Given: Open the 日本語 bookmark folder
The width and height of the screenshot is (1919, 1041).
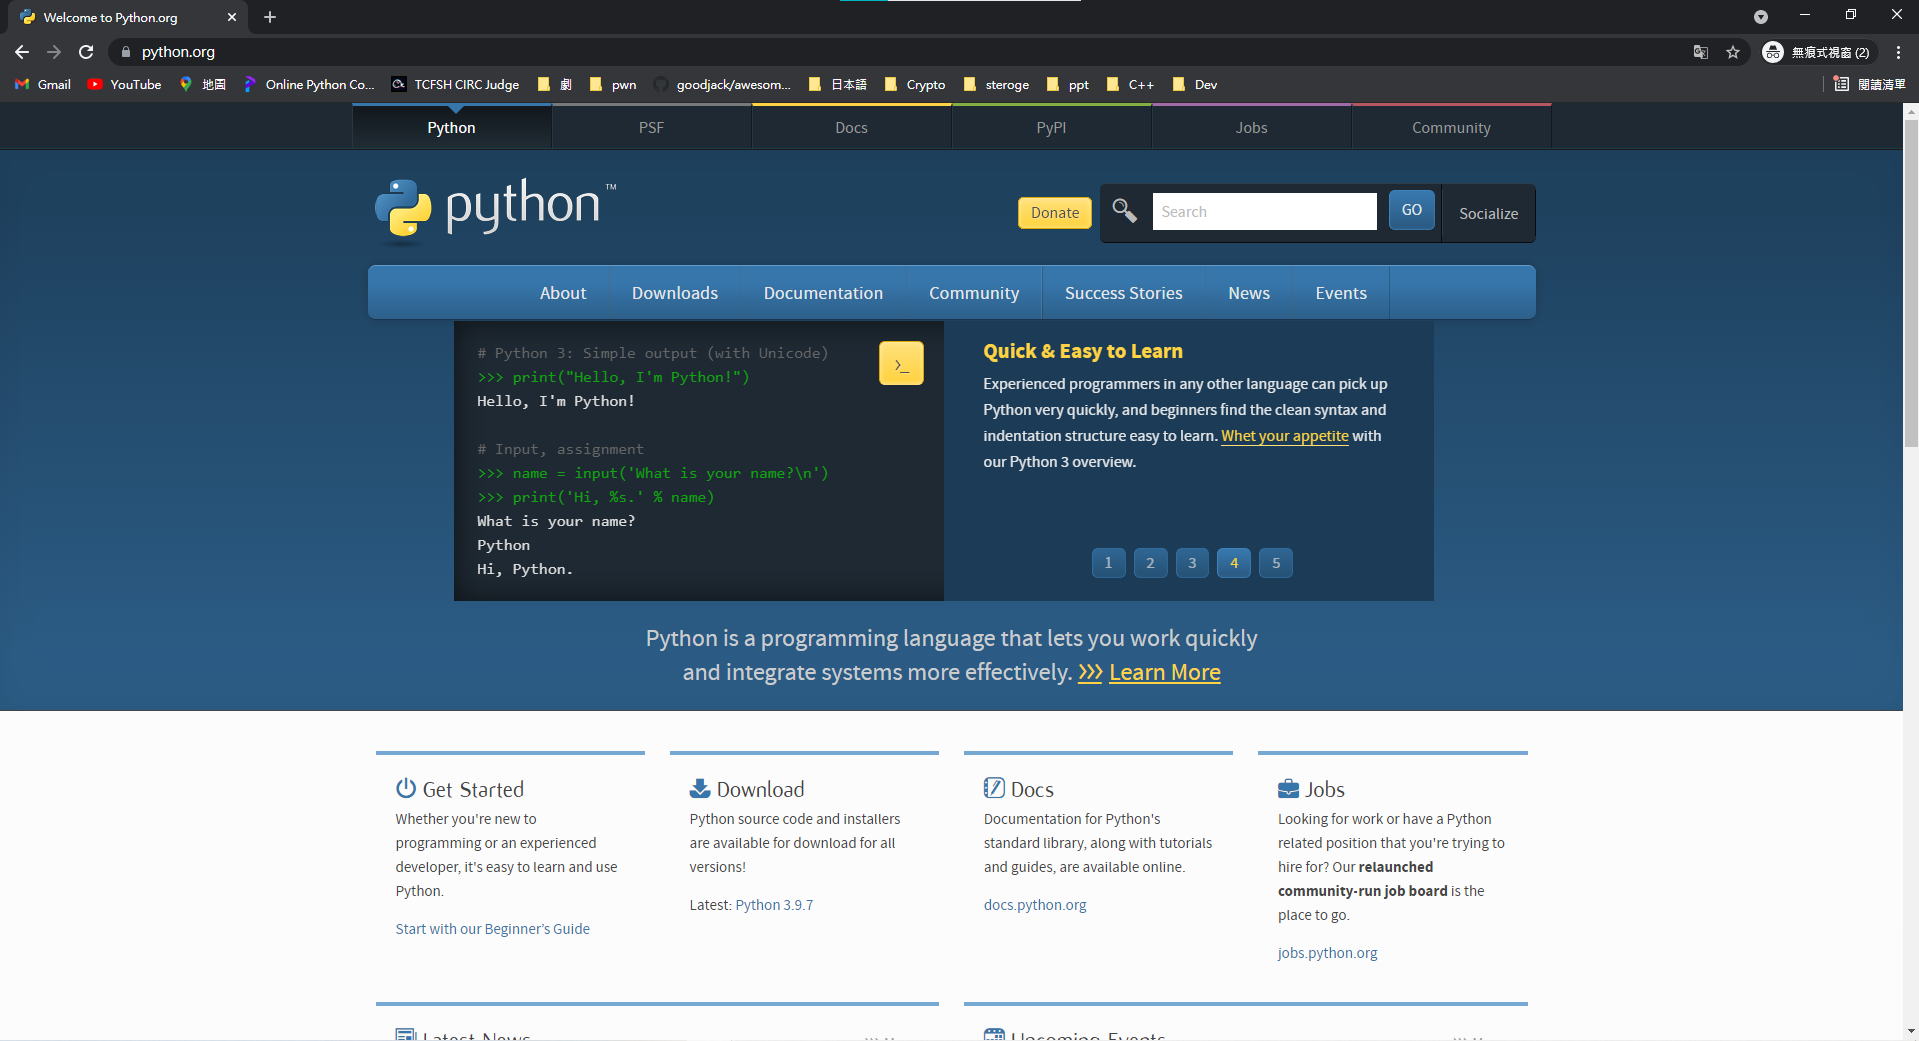Looking at the screenshot, I should 838,85.
